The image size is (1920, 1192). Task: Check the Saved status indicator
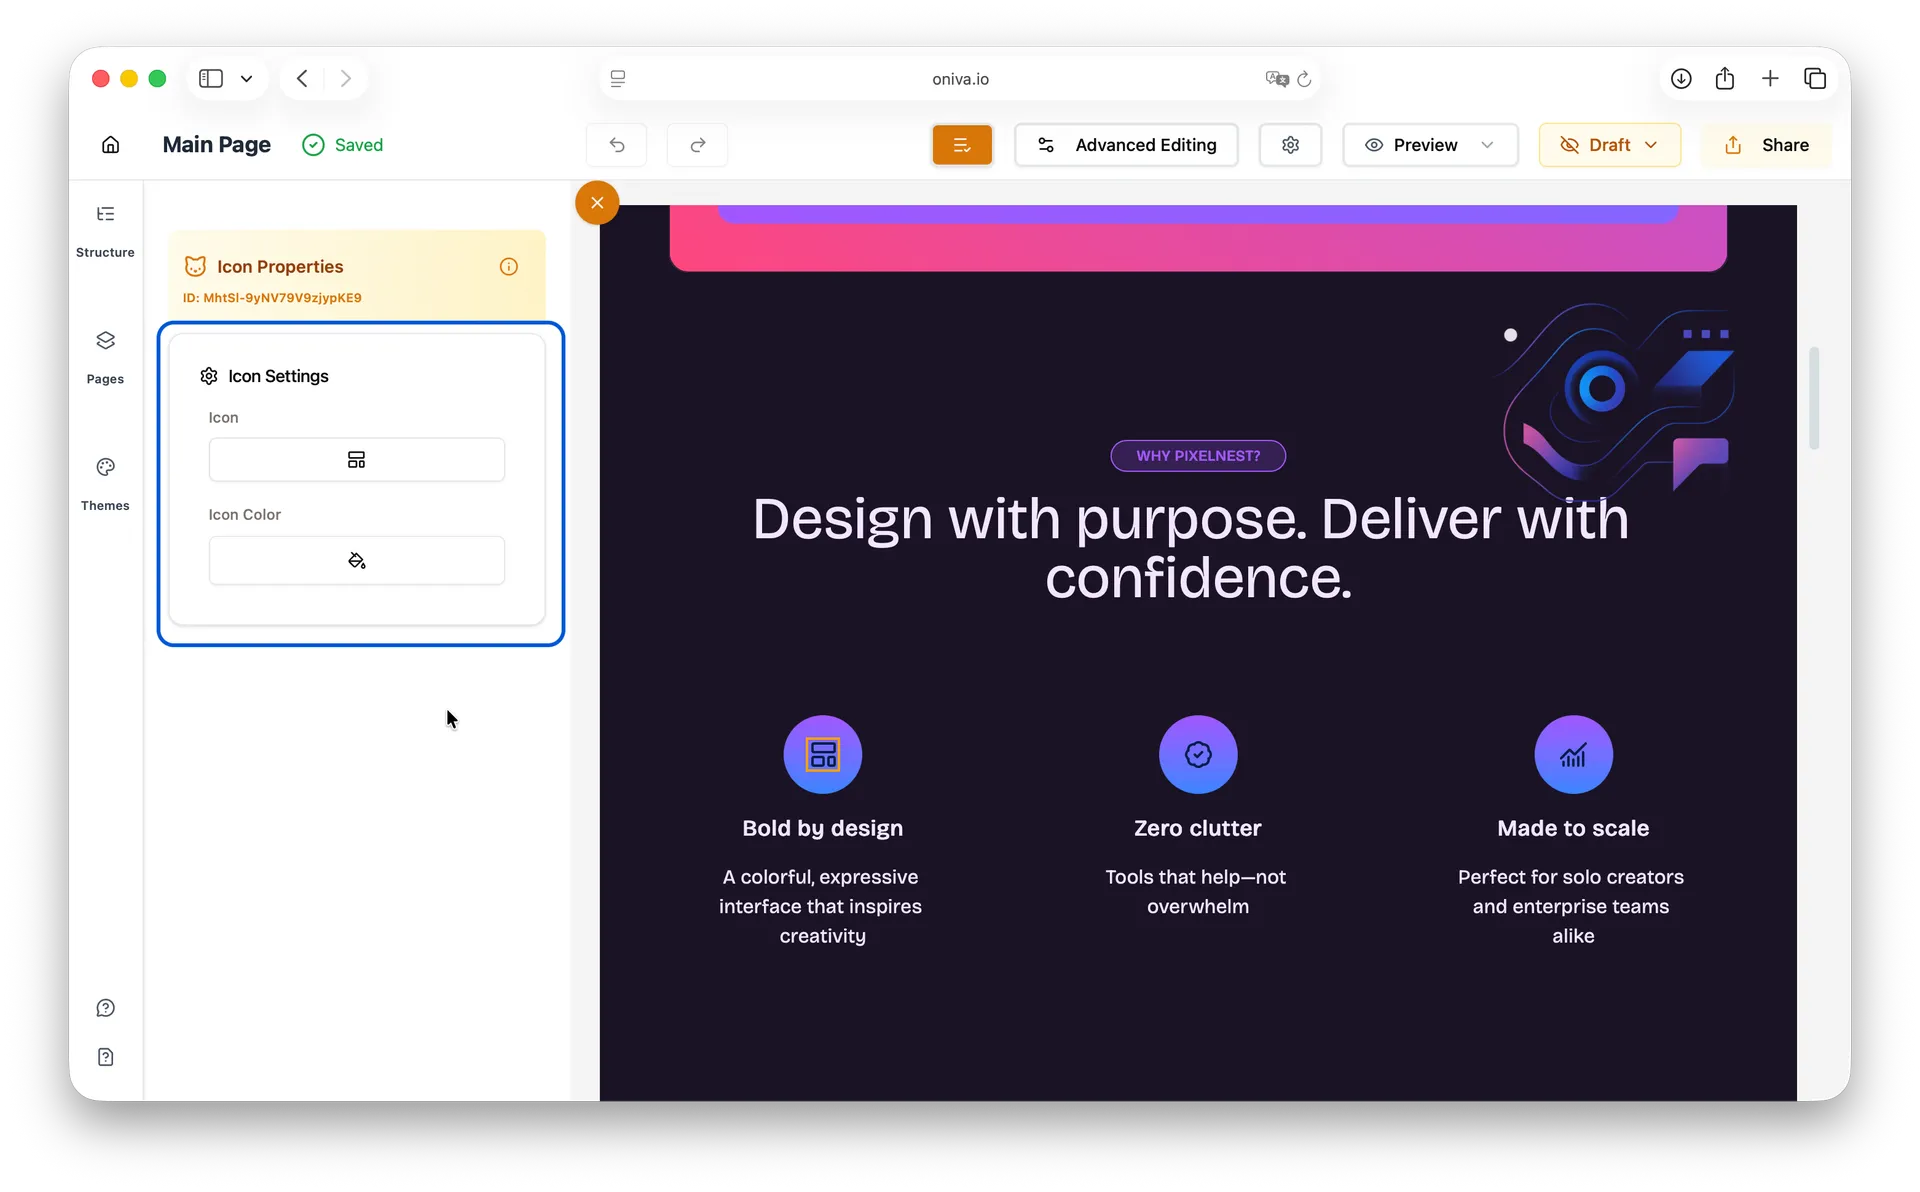(x=343, y=144)
